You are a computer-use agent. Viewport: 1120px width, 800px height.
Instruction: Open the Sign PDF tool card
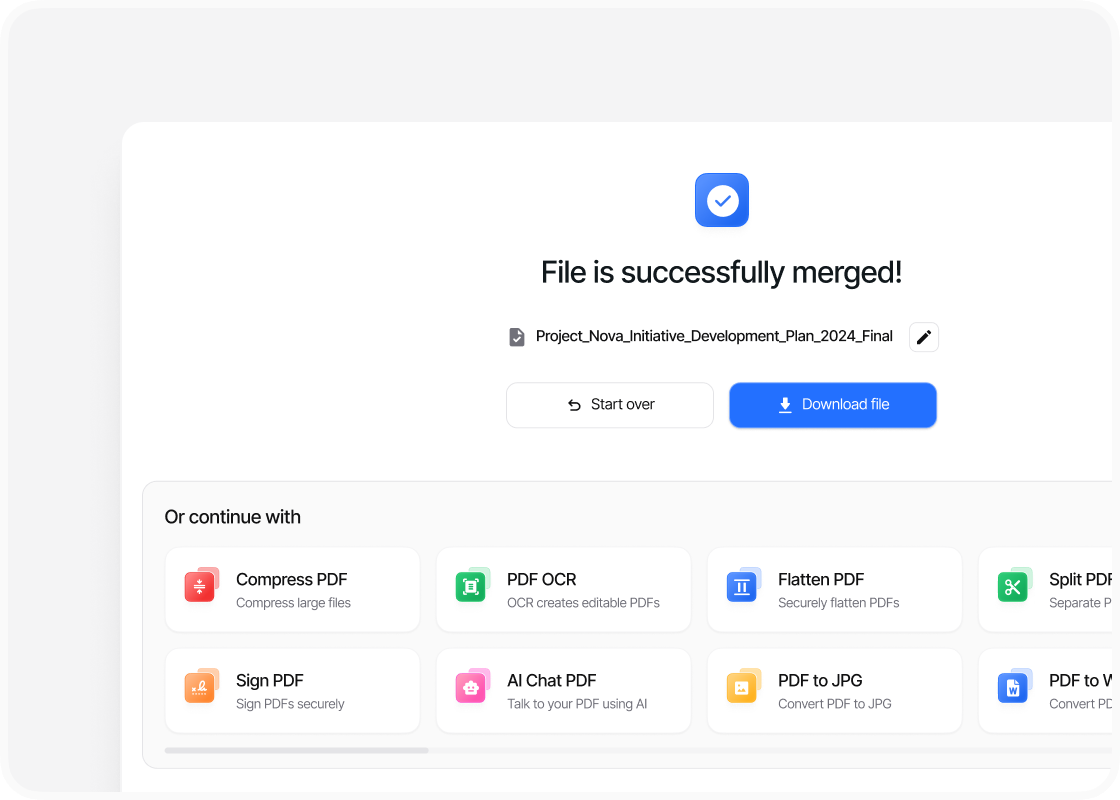(x=292, y=691)
